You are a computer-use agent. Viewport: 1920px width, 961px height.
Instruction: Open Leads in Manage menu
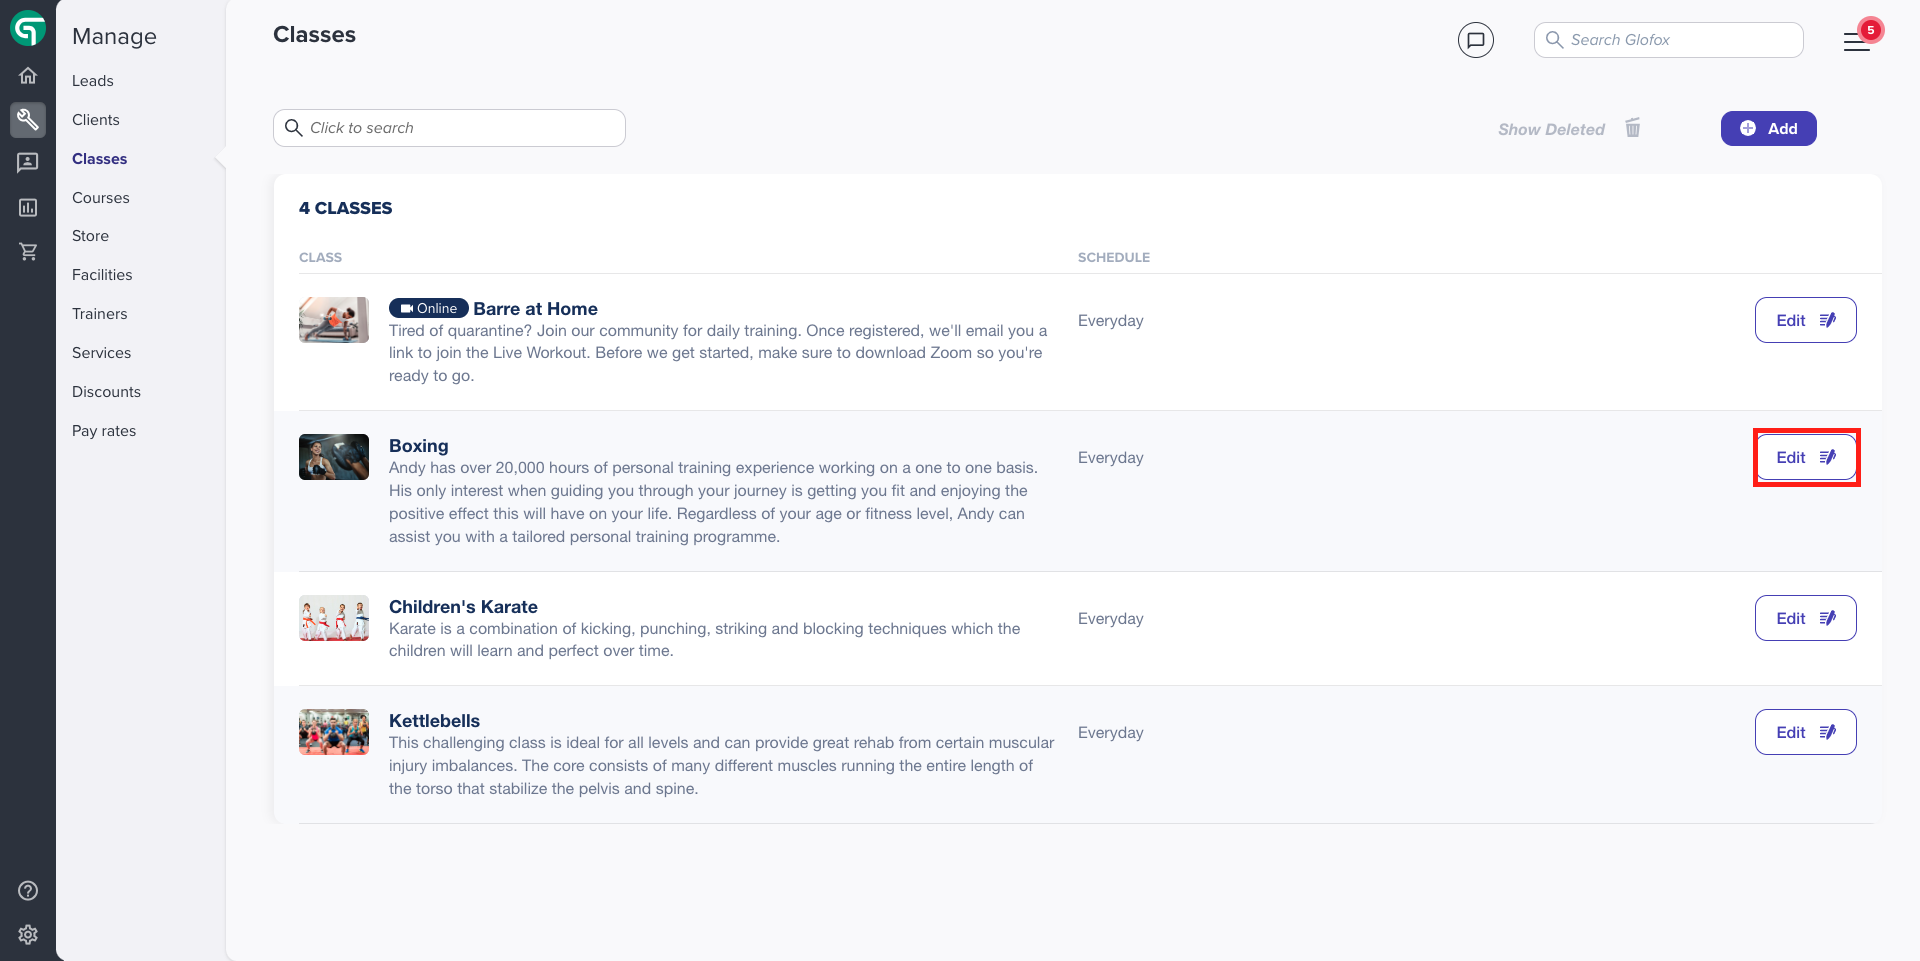(x=93, y=81)
